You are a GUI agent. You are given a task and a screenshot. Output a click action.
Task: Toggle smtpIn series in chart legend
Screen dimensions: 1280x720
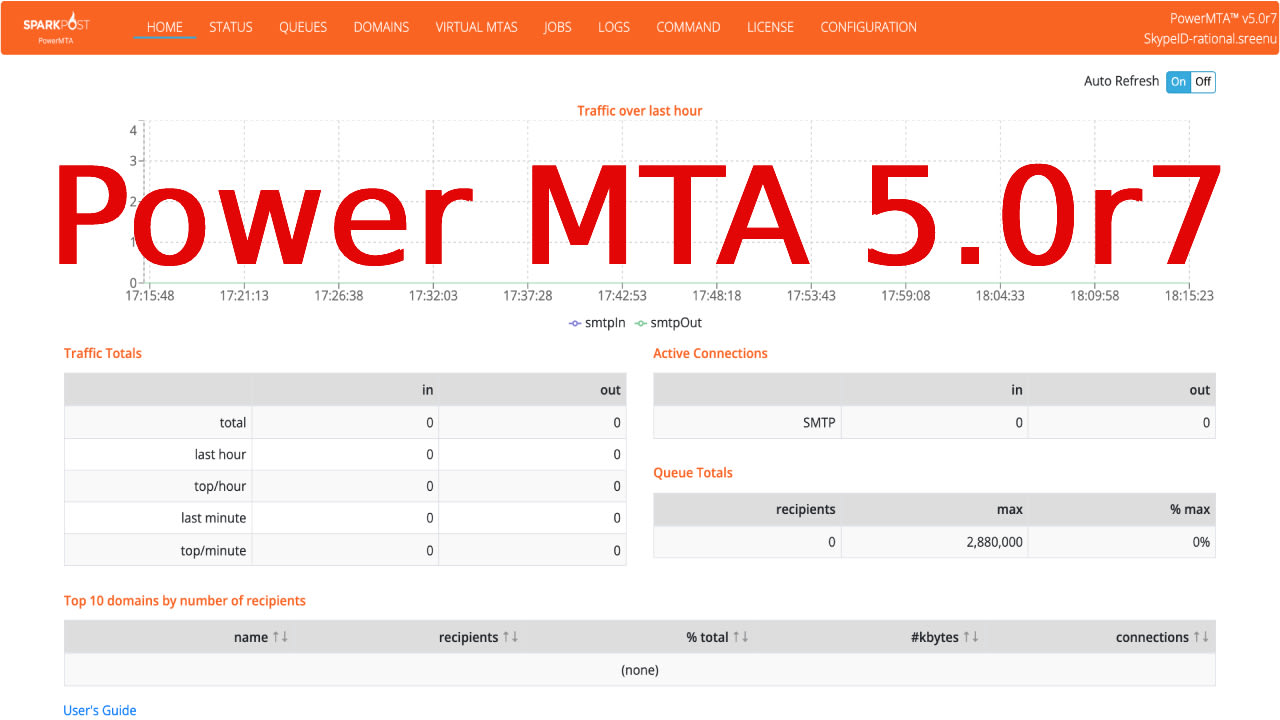point(597,323)
